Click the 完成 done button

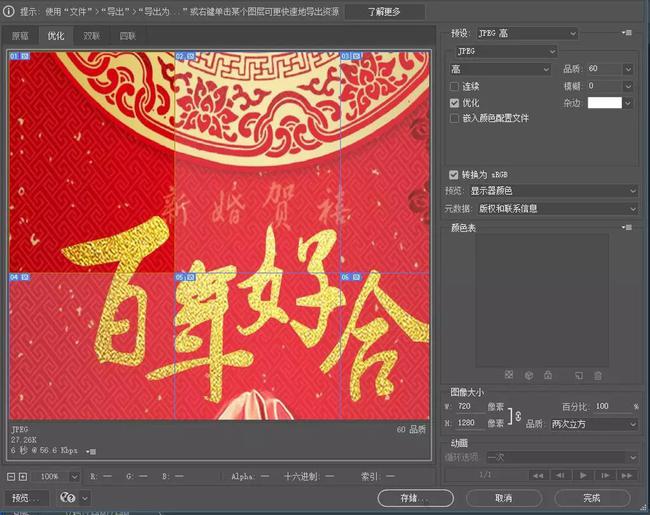[592, 498]
